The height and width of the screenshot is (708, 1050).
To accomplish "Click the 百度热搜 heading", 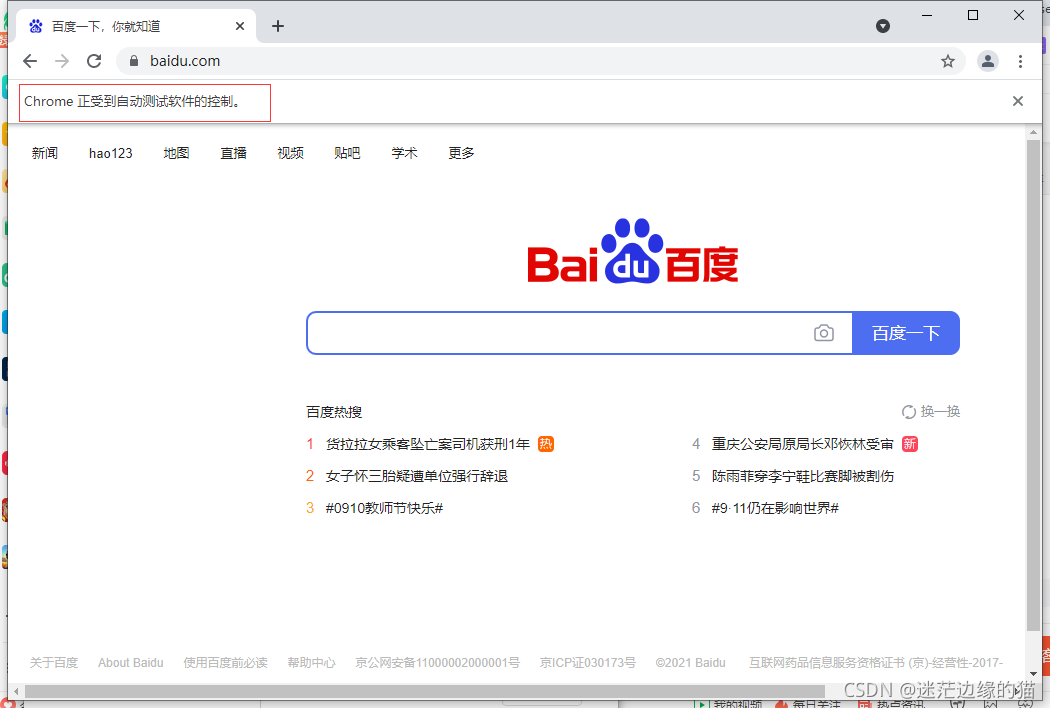I will coord(334,412).
